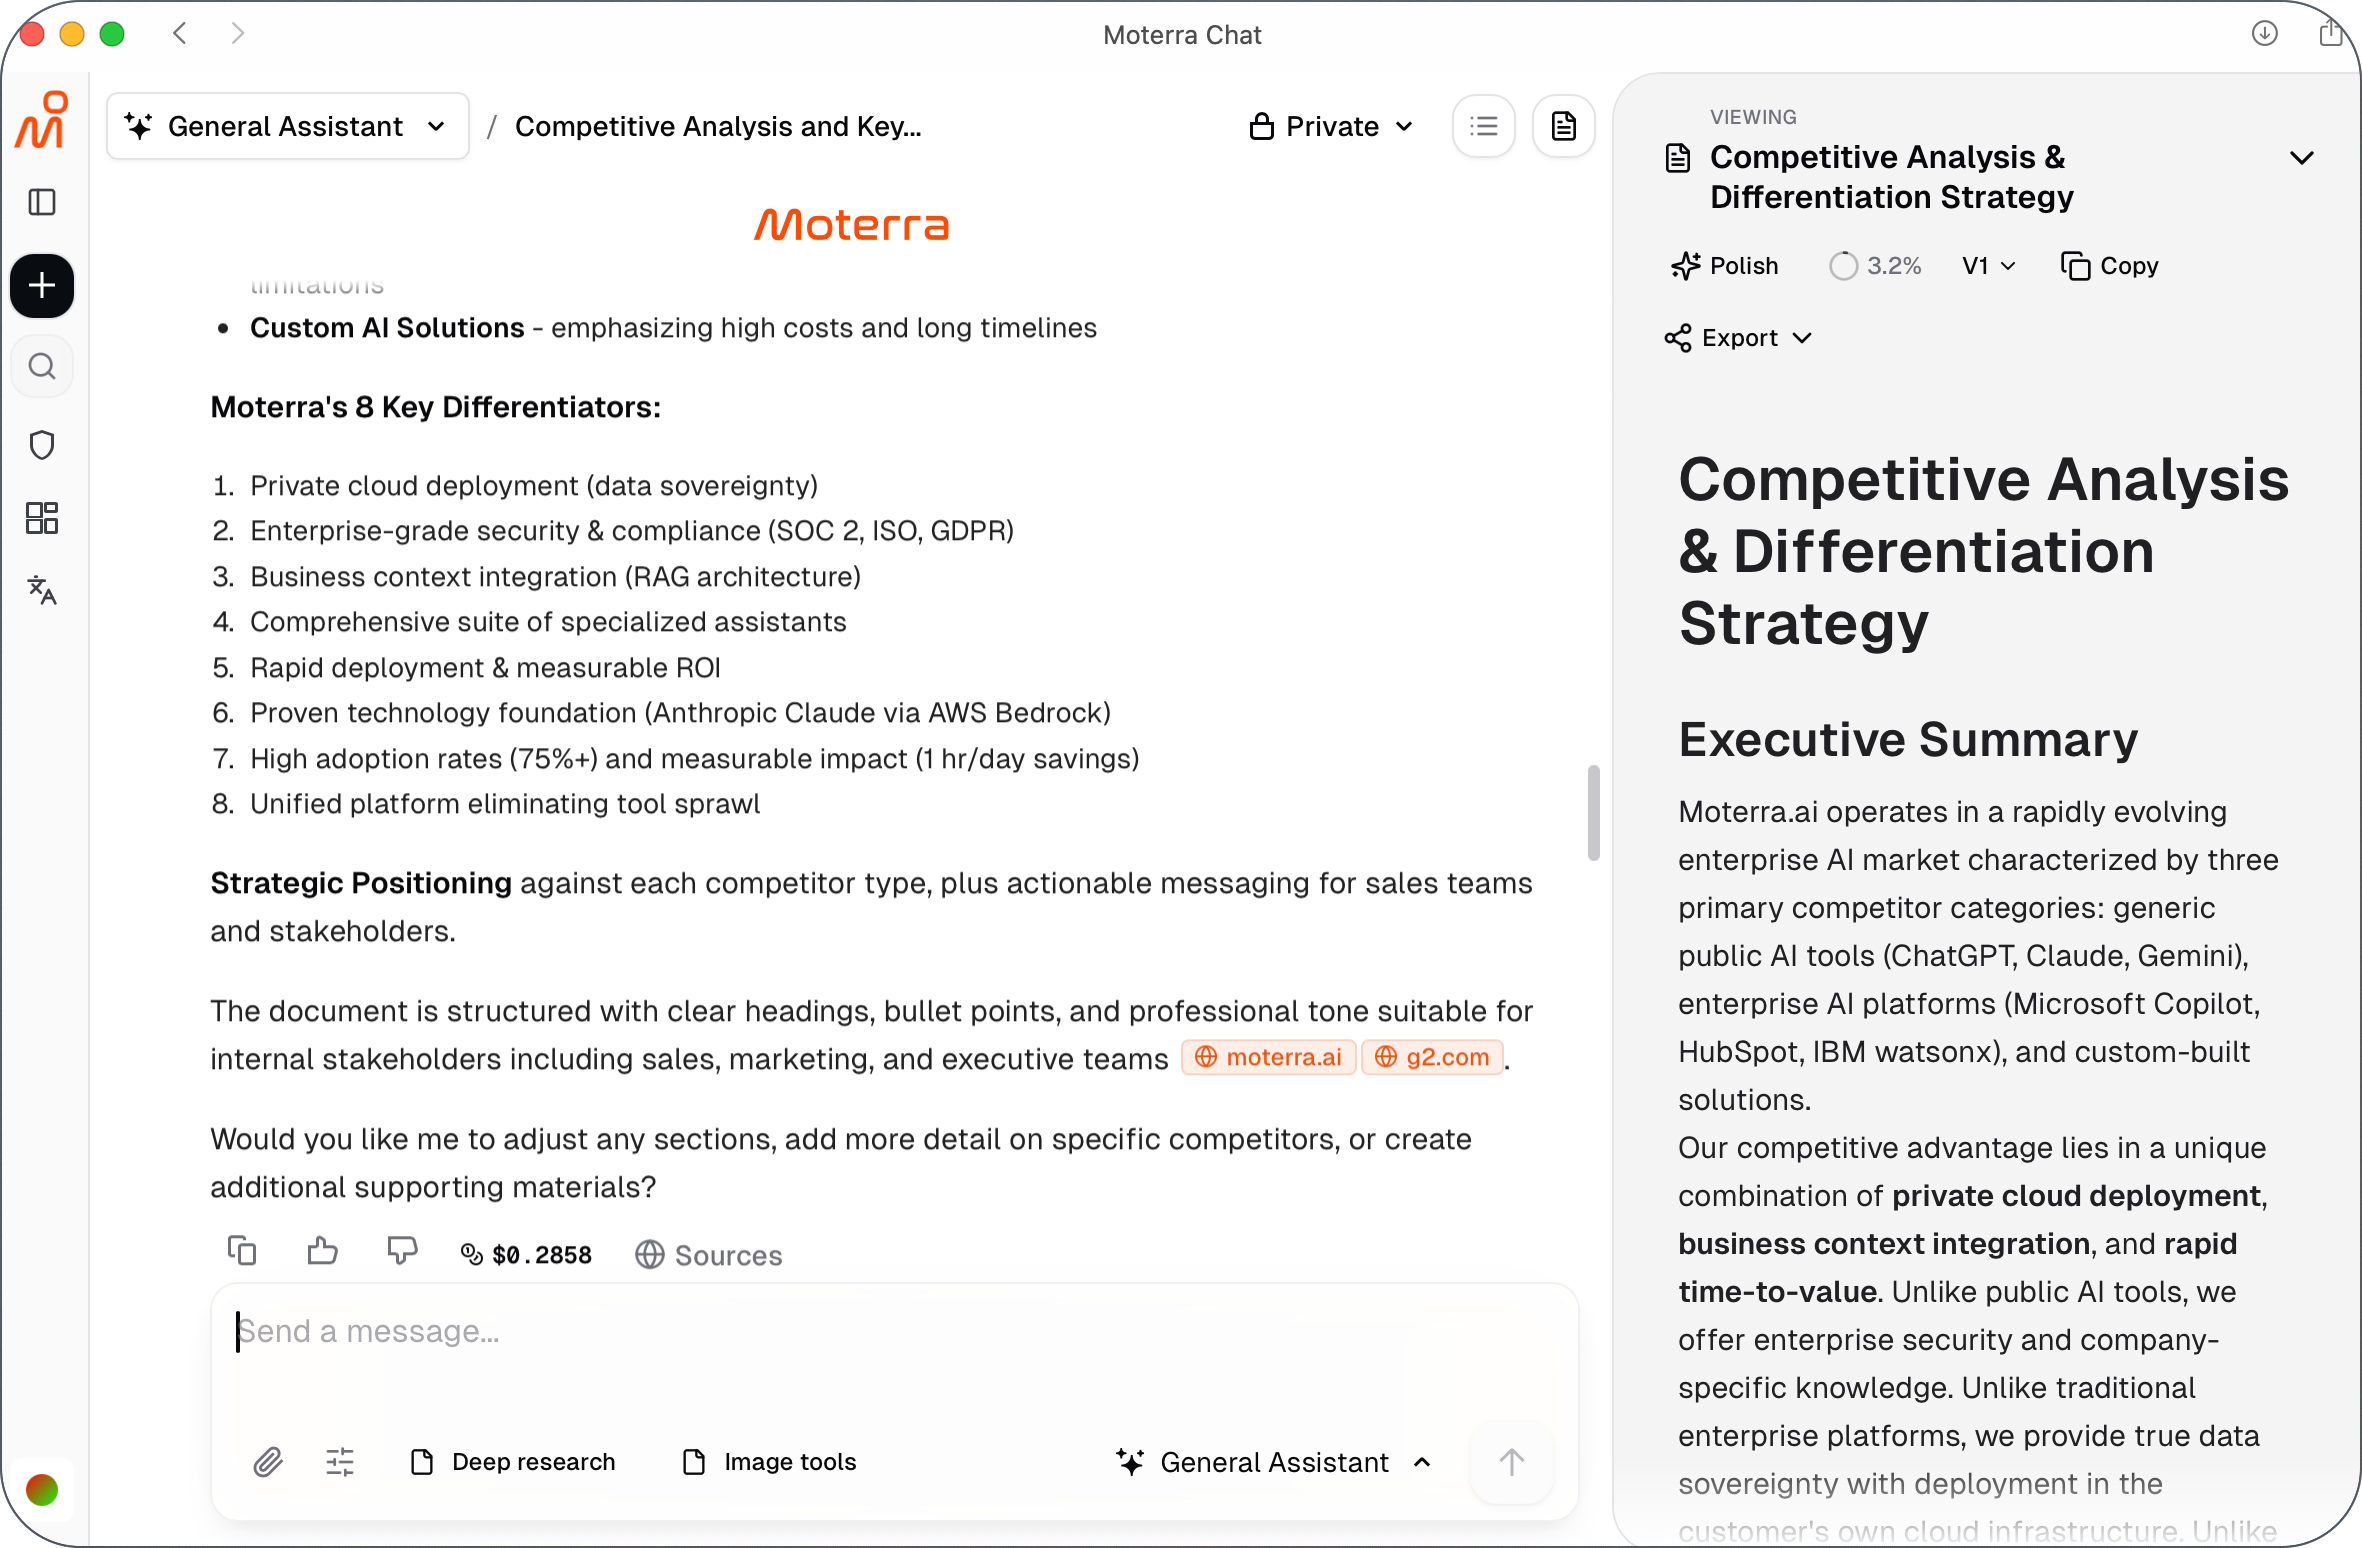Click the user avatar at sidebar bottom

pyautogui.click(x=42, y=1490)
